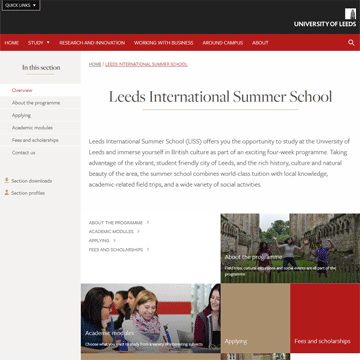The image size is (360, 360).
Task: Select Overview in the sidebar
Action: (x=40, y=90)
